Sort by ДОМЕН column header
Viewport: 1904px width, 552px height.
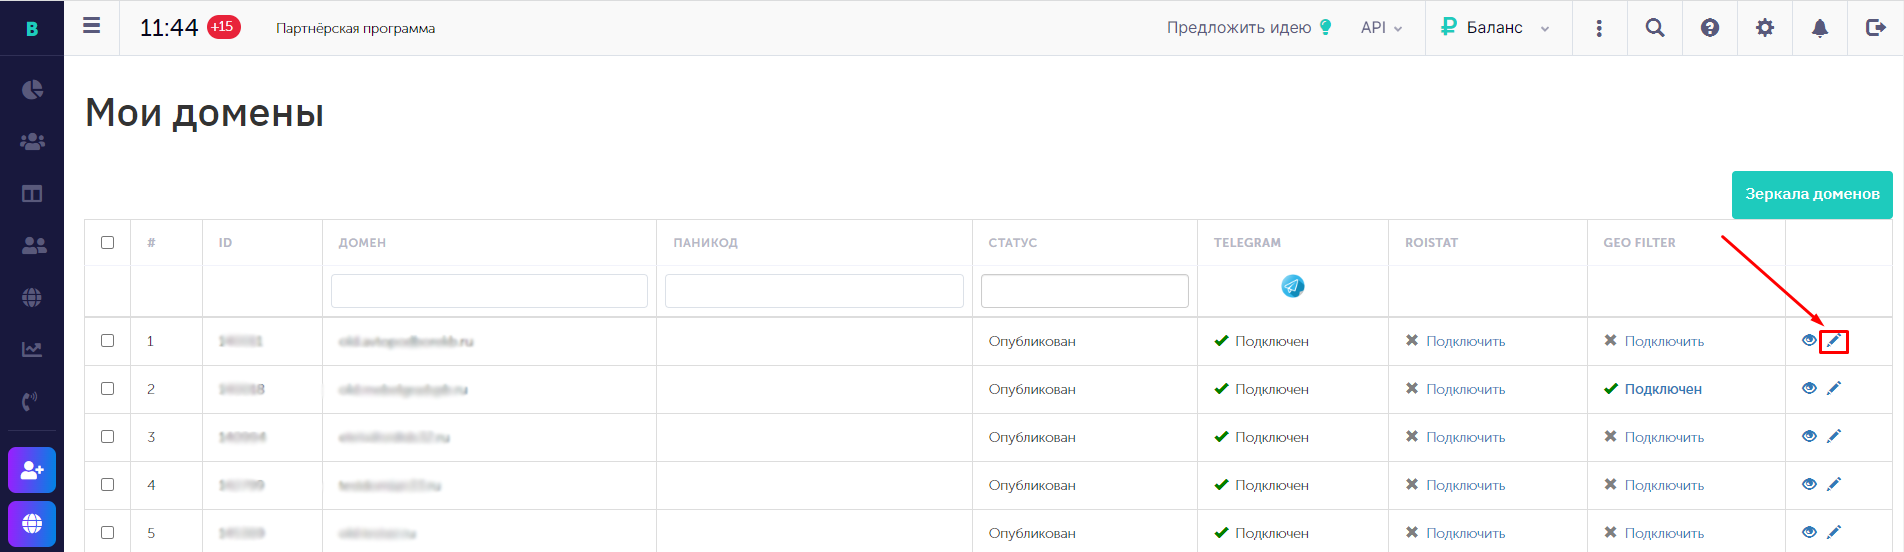pyautogui.click(x=362, y=243)
